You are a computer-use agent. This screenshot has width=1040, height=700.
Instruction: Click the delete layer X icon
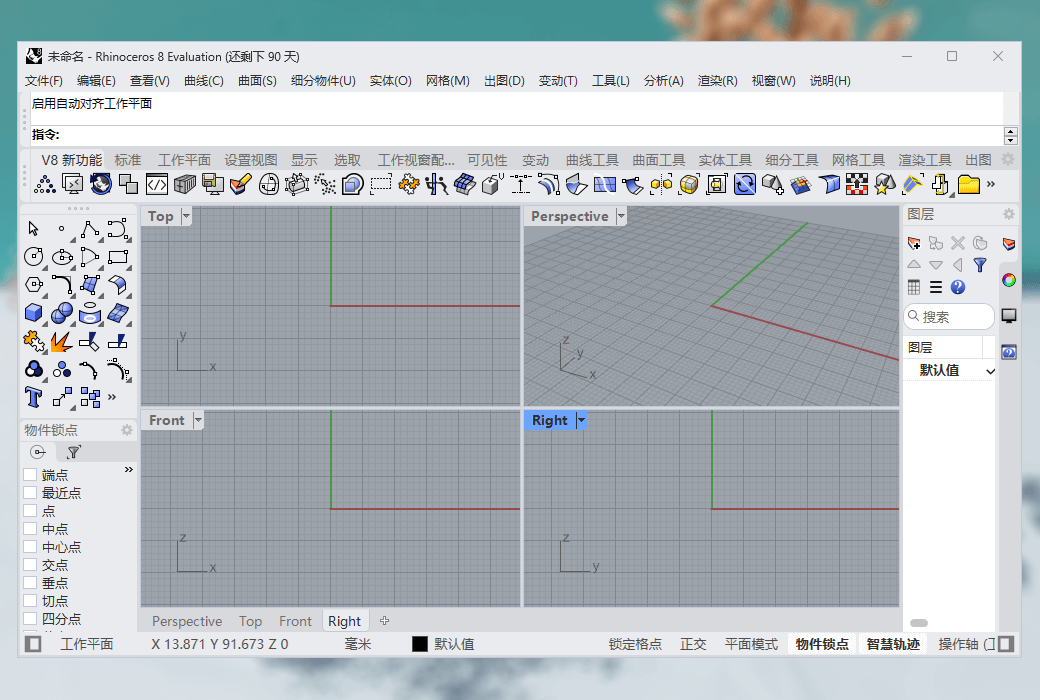click(957, 243)
